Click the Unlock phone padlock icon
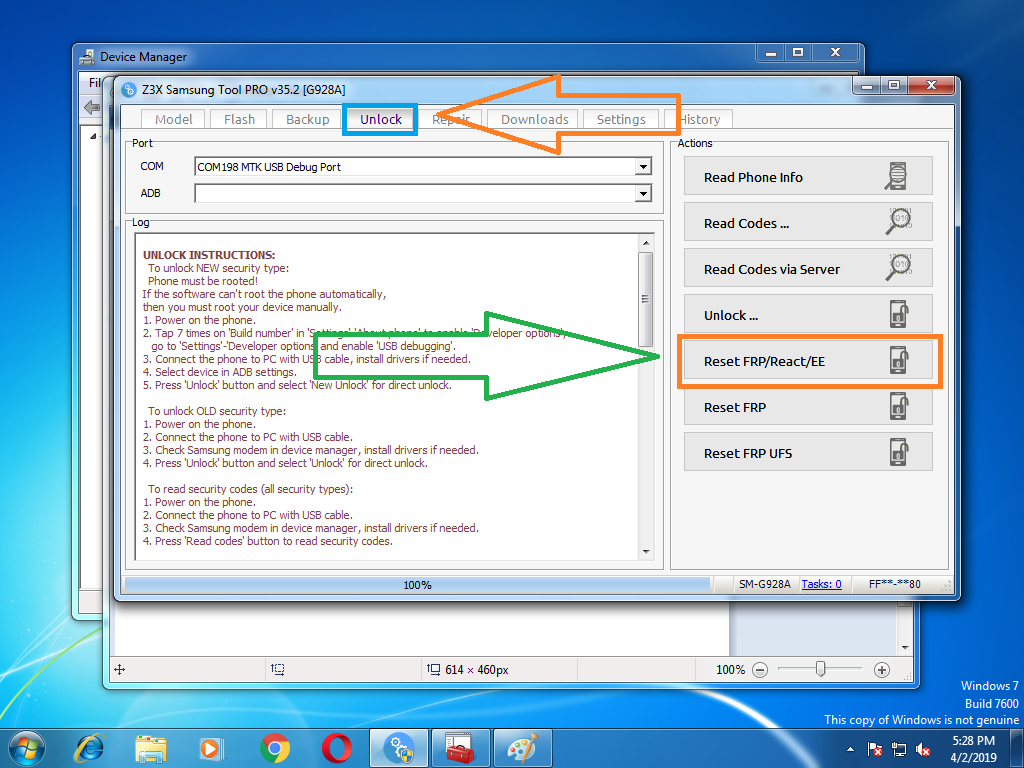The image size is (1024, 768). [899, 314]
